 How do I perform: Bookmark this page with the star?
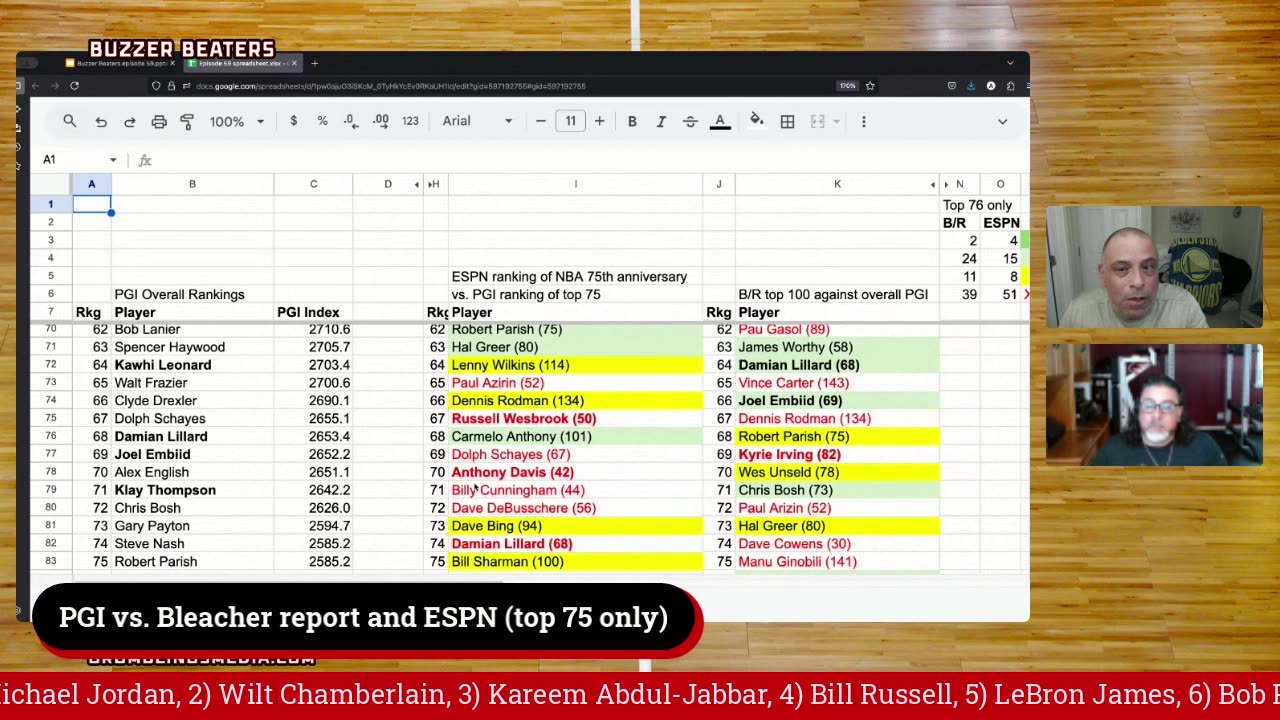coord(870,86)
